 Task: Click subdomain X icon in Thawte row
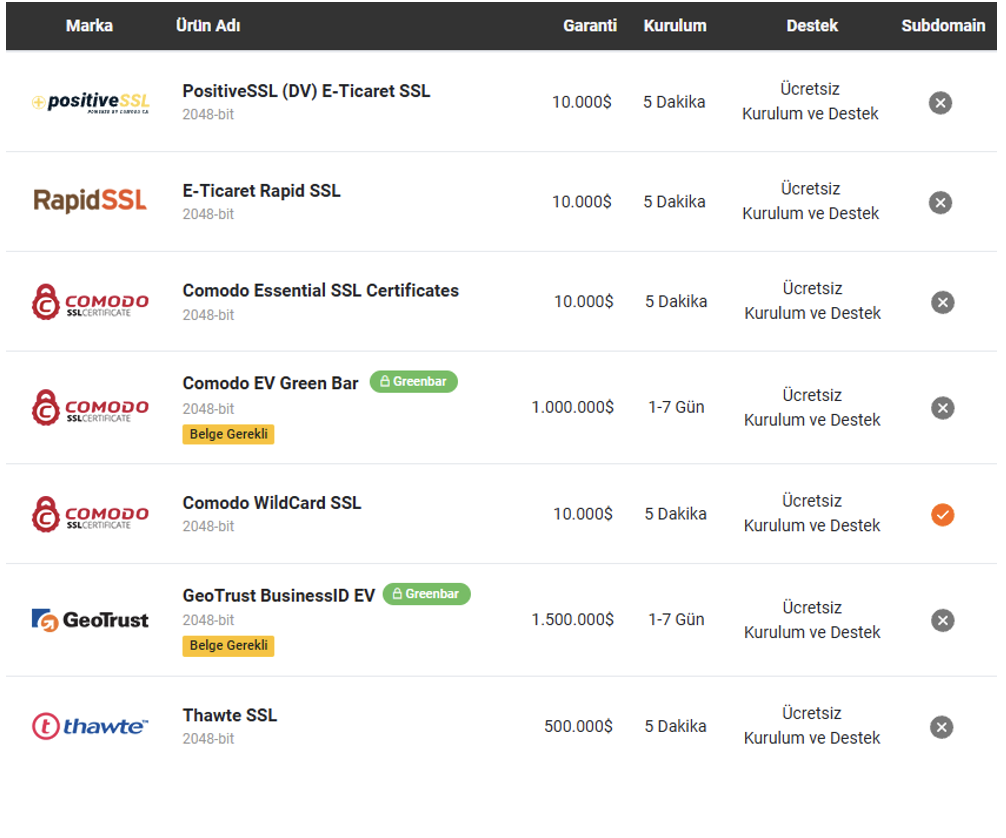pyautogui.click(x=941, y=727)
